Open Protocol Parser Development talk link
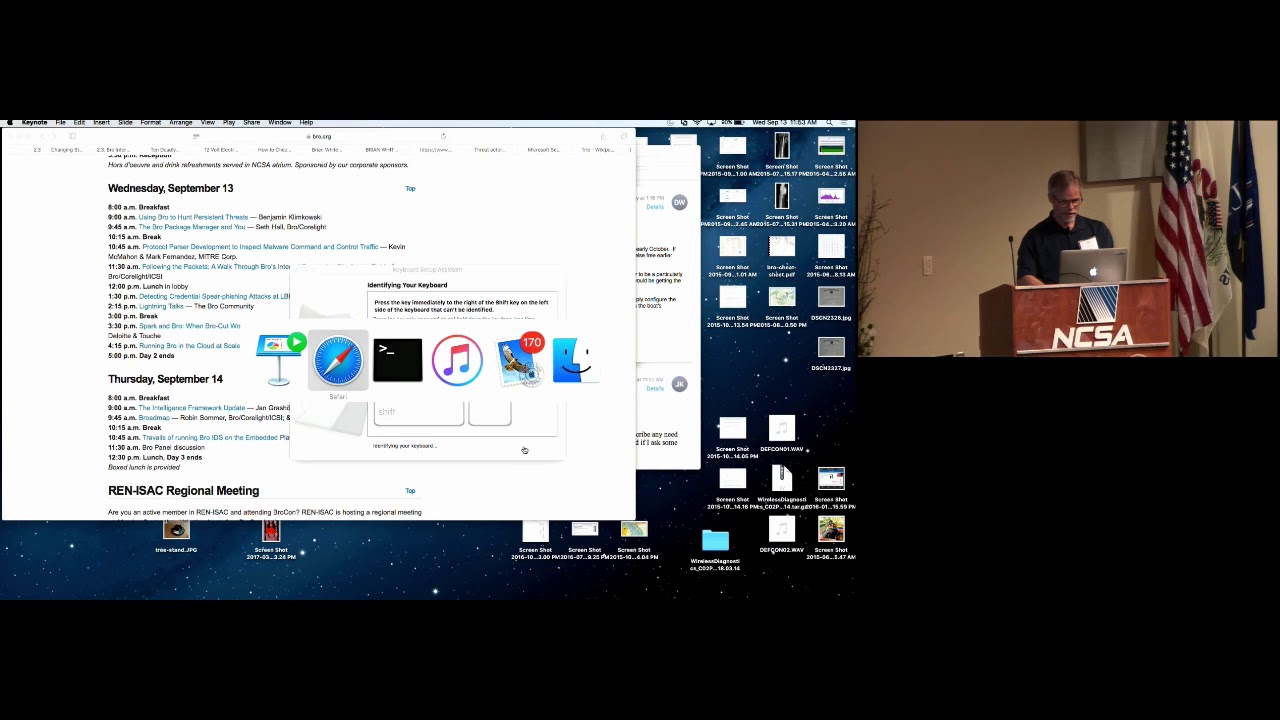 (x=260, y=247)
